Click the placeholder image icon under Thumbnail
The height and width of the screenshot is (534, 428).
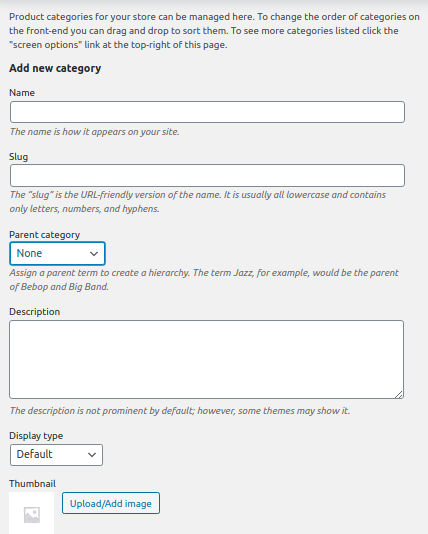(32, 514)
